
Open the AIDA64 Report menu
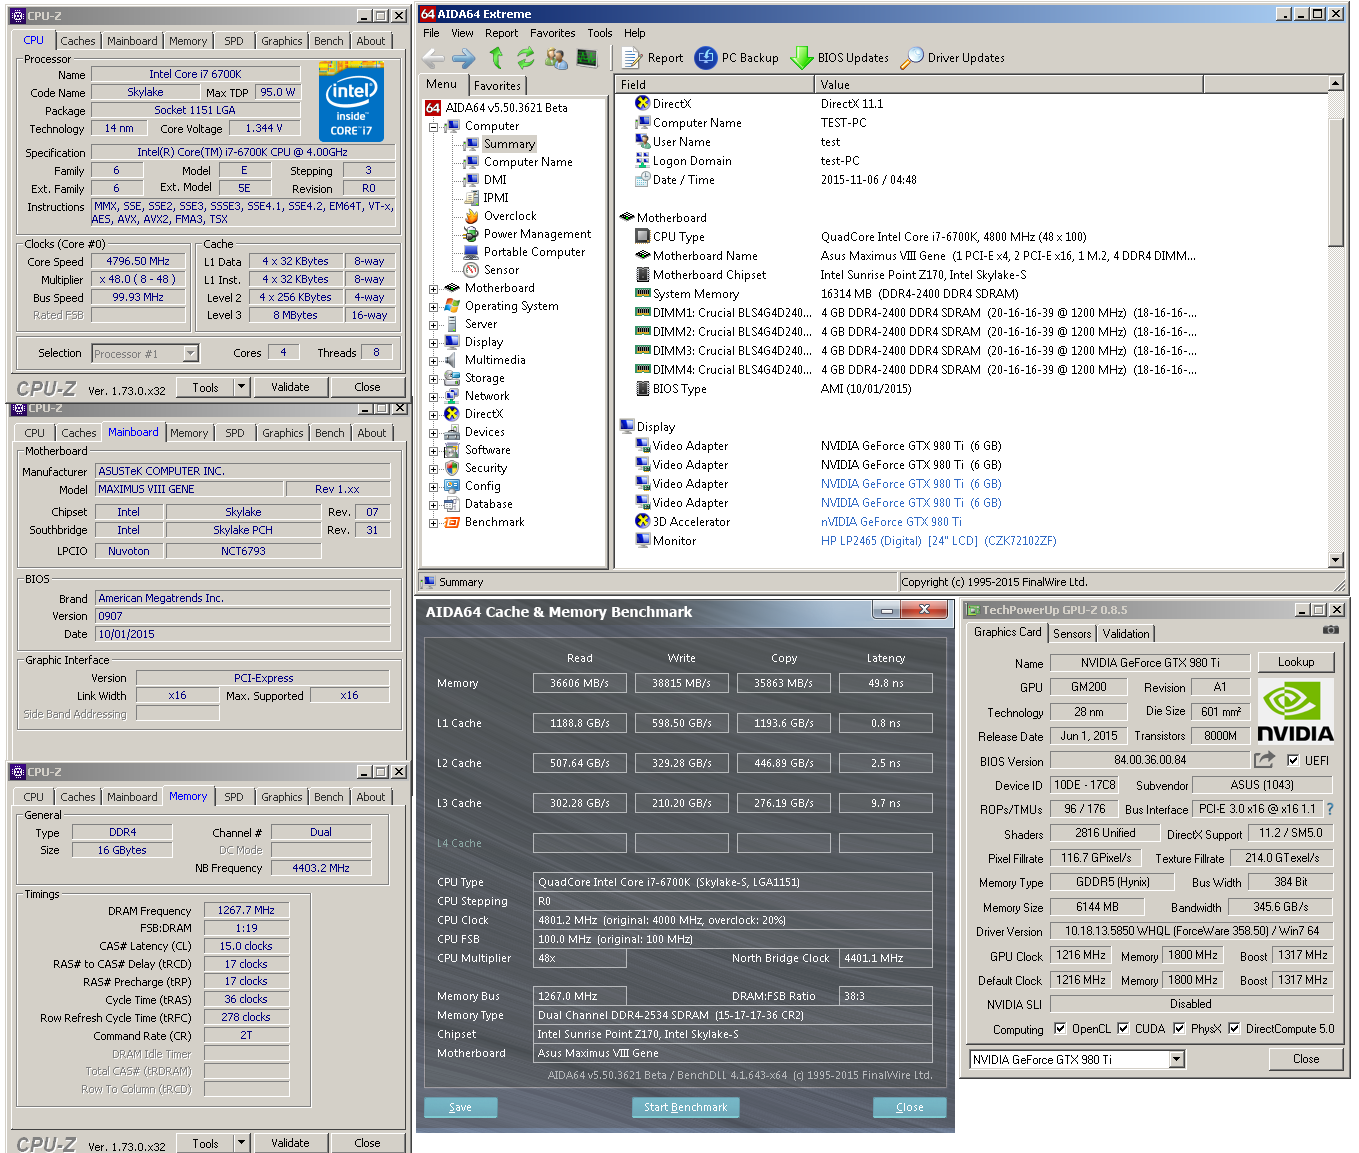tap(501, 33)
